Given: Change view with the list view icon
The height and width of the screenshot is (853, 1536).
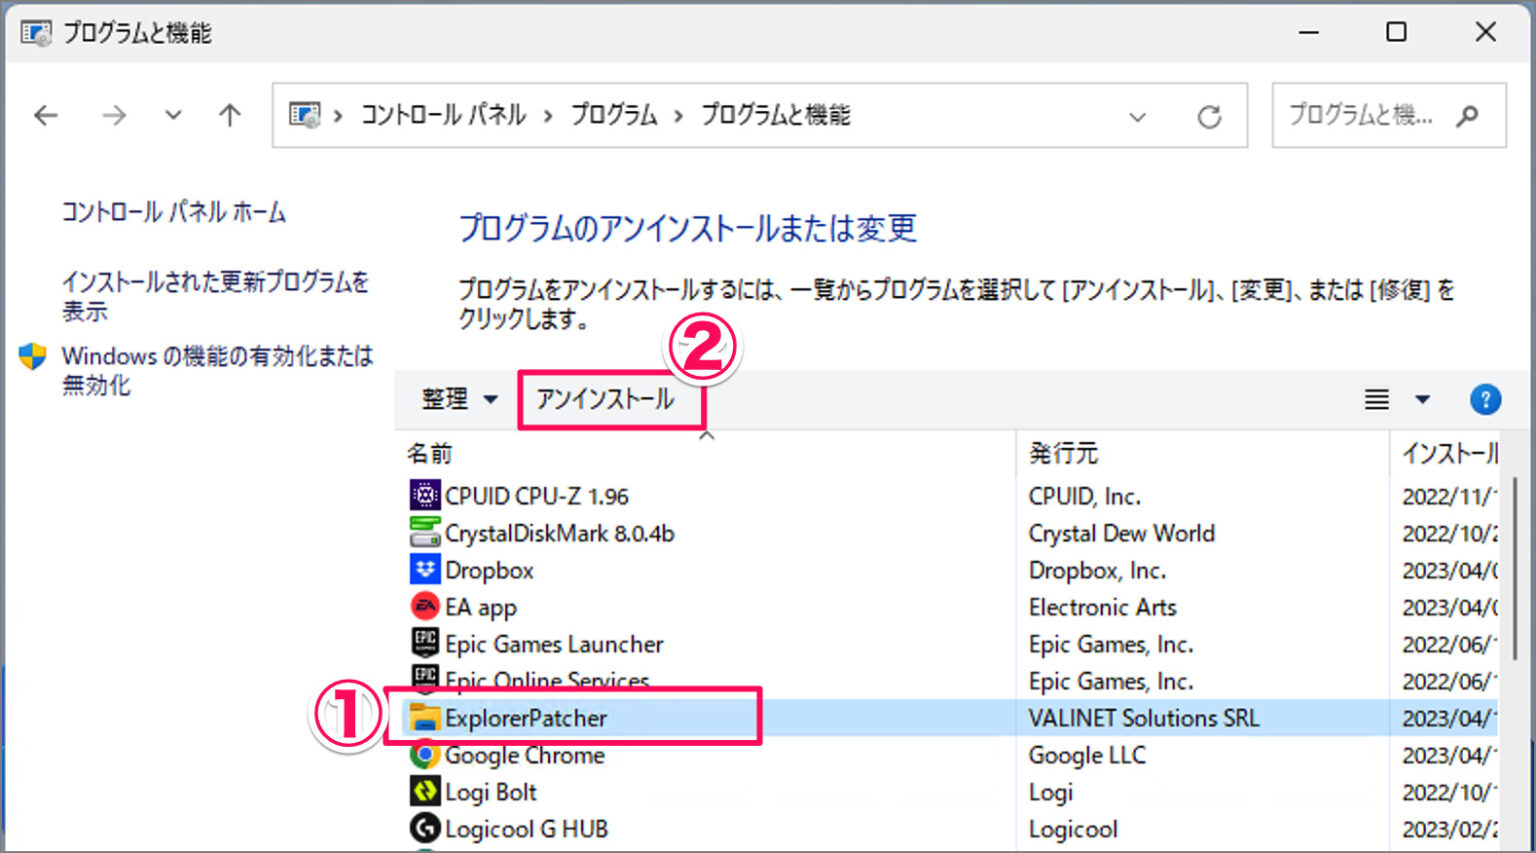Looking at the screenshot, I should [x=1377, y=400].
